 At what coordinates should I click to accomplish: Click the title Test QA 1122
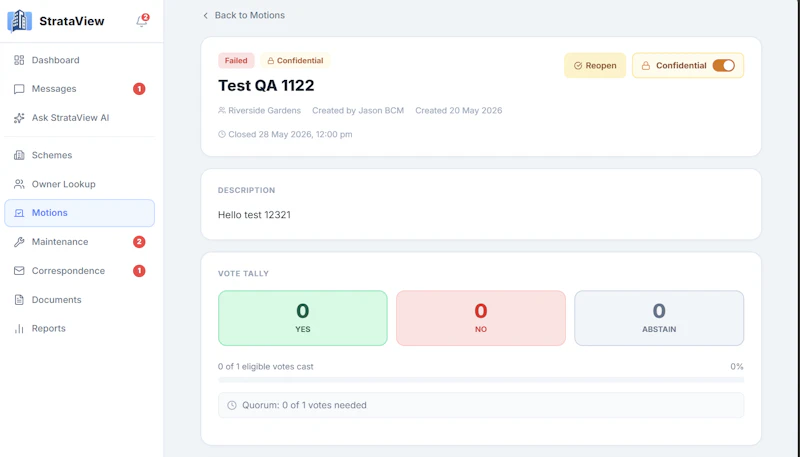pos(266,85)
